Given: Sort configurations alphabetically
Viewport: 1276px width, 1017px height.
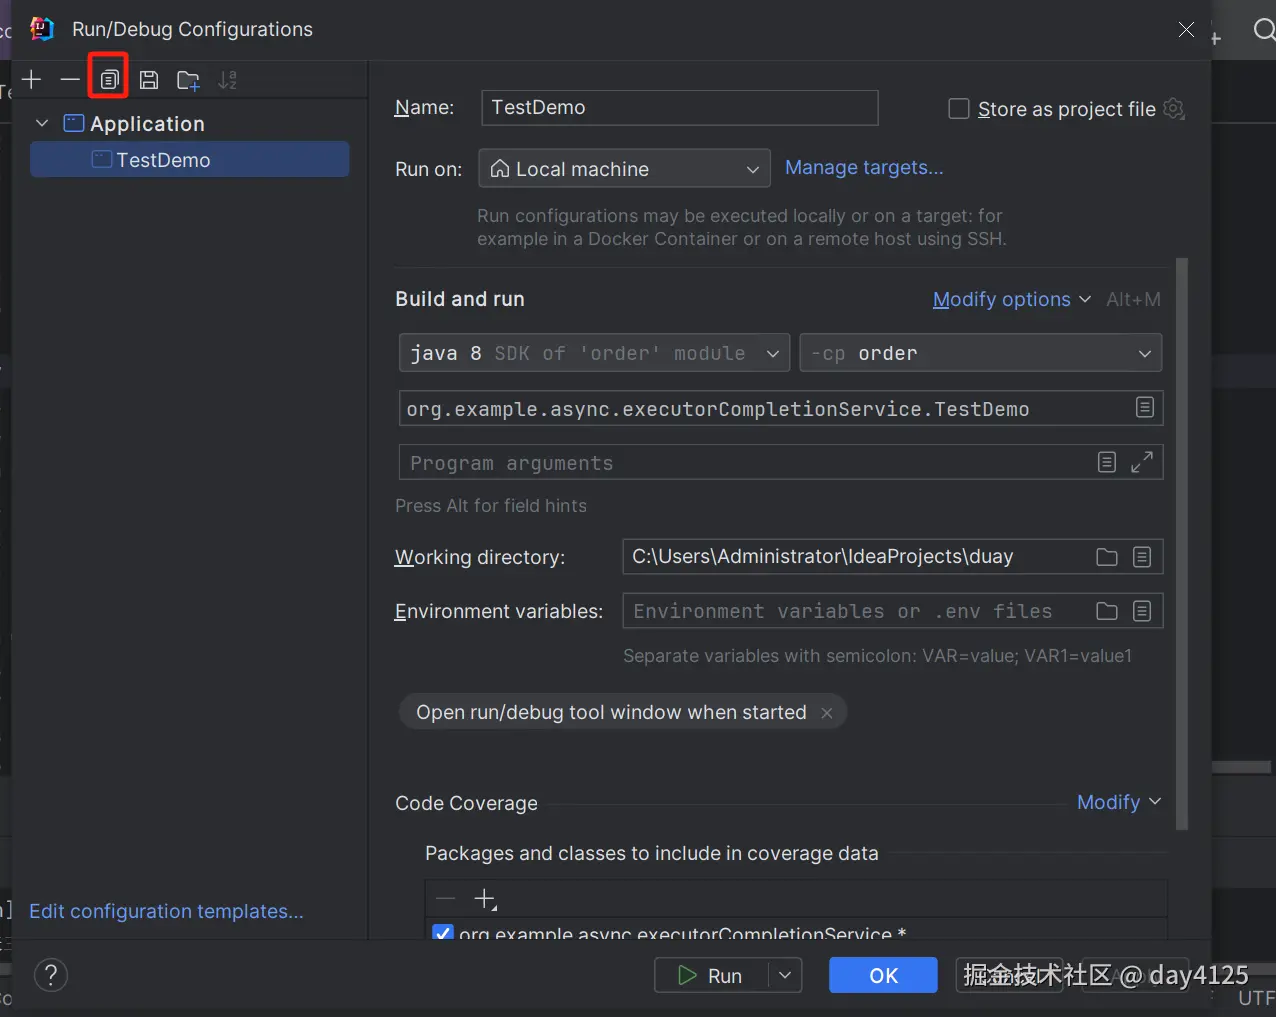Looking at the screenshot, I should pos(228,80).
